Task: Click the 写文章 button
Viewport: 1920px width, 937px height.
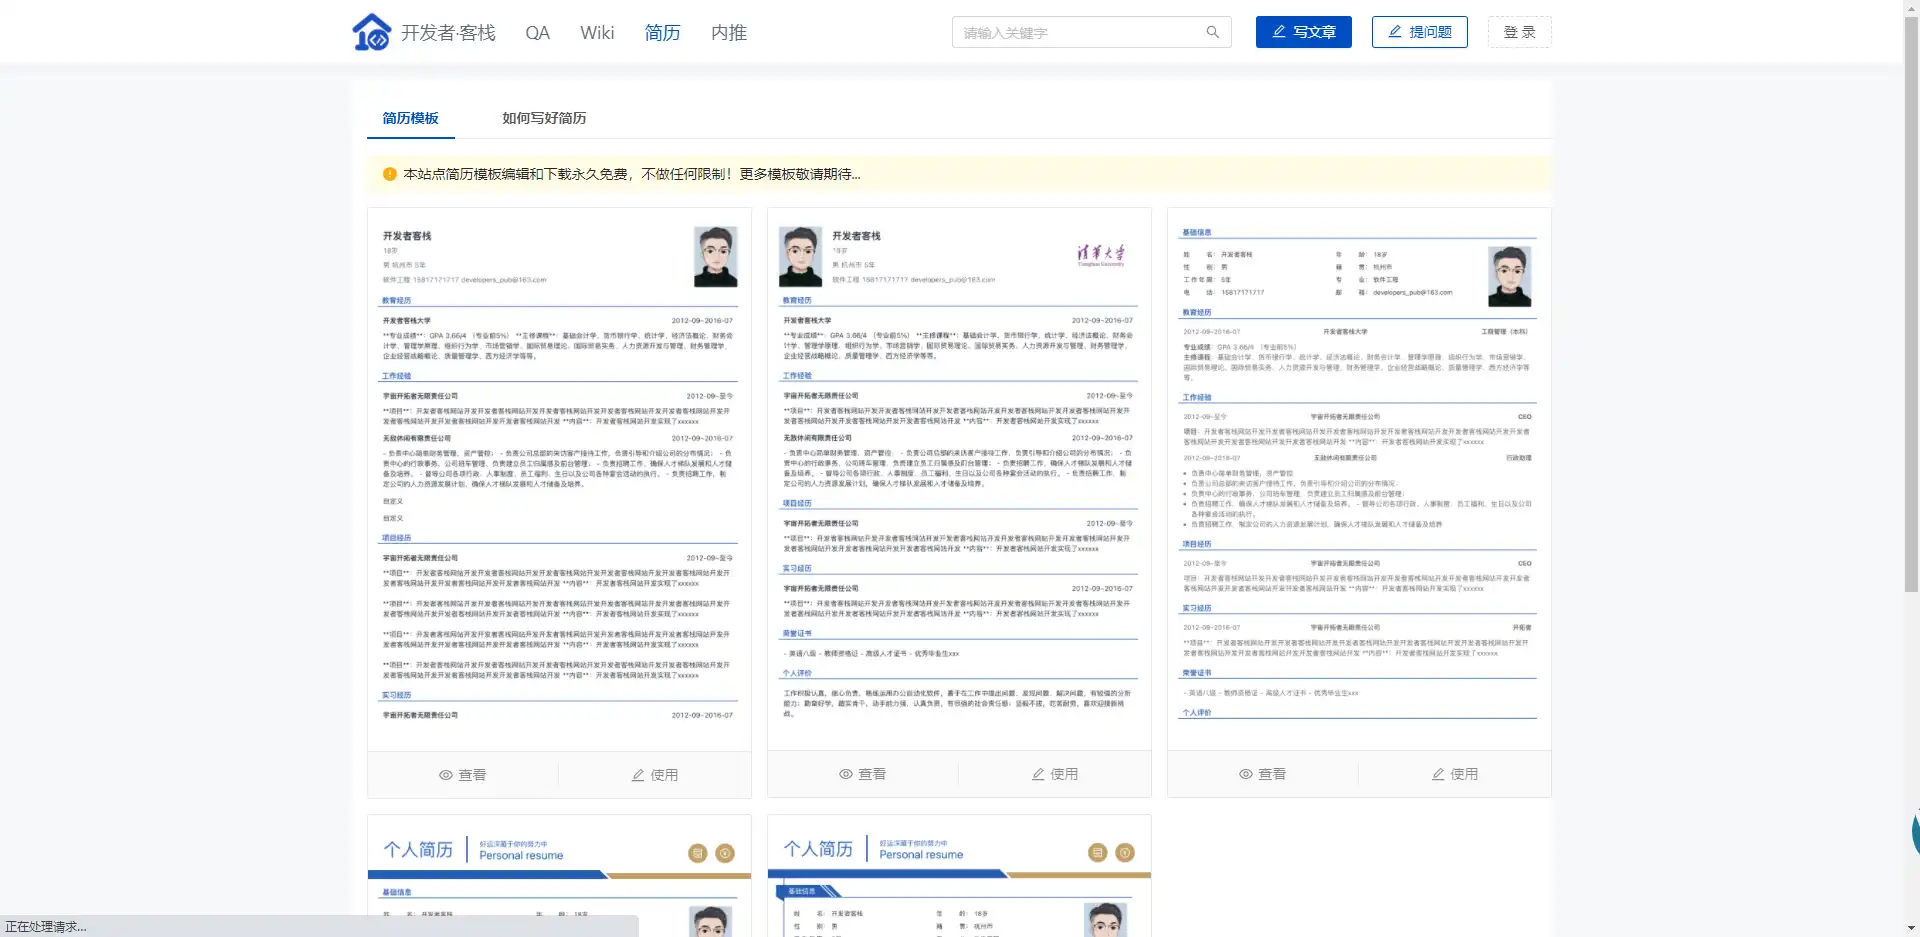Action: point(1304,32)
